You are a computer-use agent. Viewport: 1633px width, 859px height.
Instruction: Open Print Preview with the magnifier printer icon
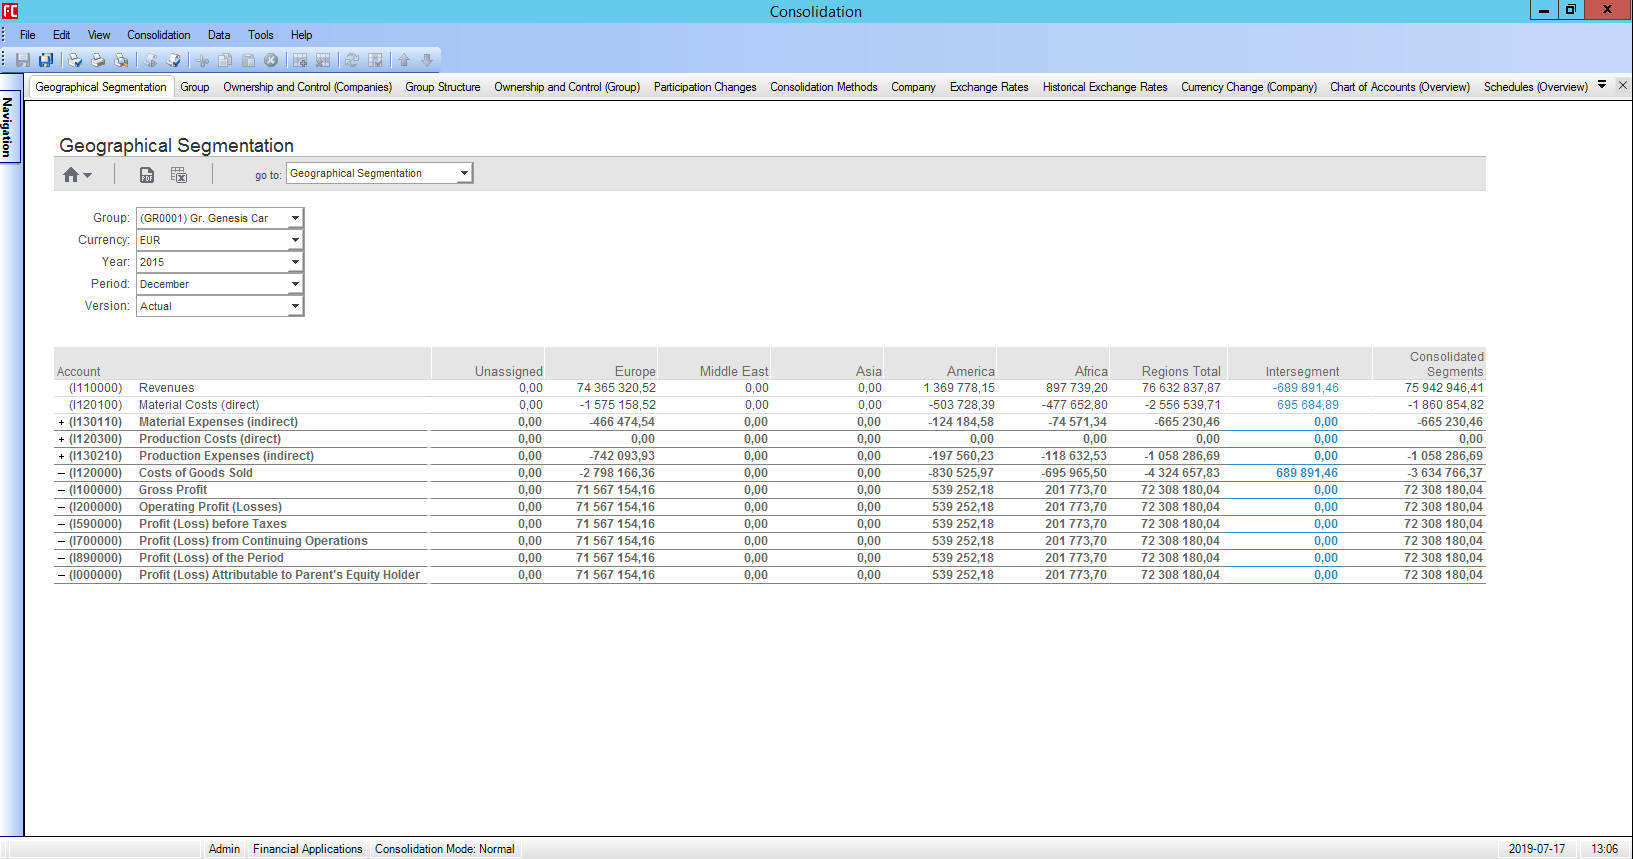click(121, 60)
